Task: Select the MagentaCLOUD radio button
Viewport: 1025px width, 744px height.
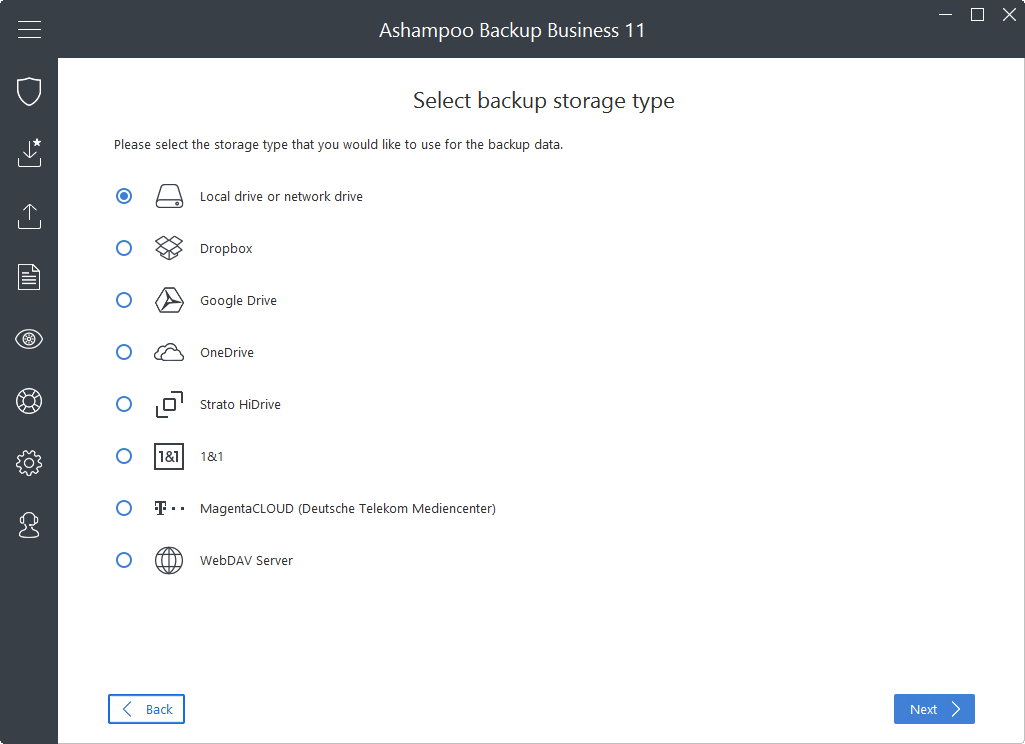Action: (124, 508)
